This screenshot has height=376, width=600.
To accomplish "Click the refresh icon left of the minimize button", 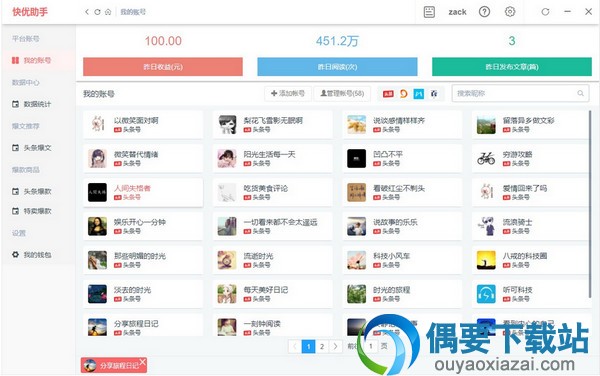I will [x=545, y=12].
